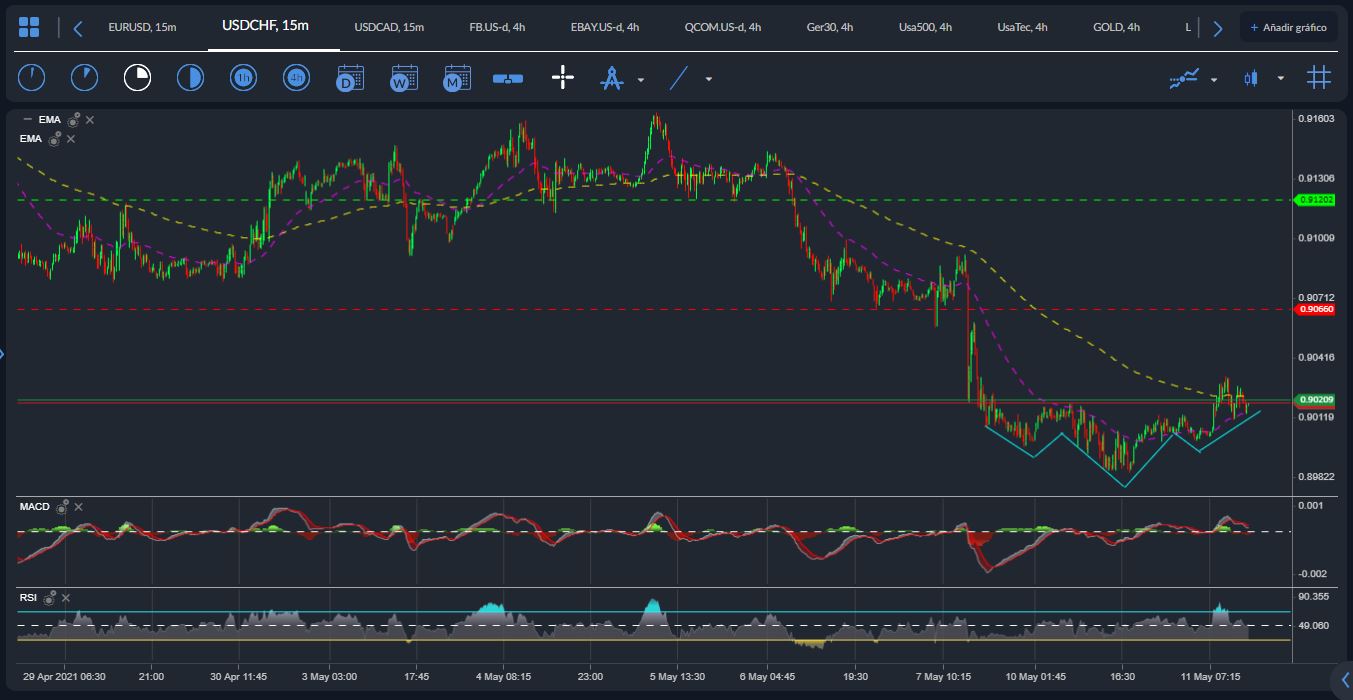Switch to the GOLD, 4h tab
Image resolution: width=1353 pixels, height=700 pixels.
pos(1116,27)
